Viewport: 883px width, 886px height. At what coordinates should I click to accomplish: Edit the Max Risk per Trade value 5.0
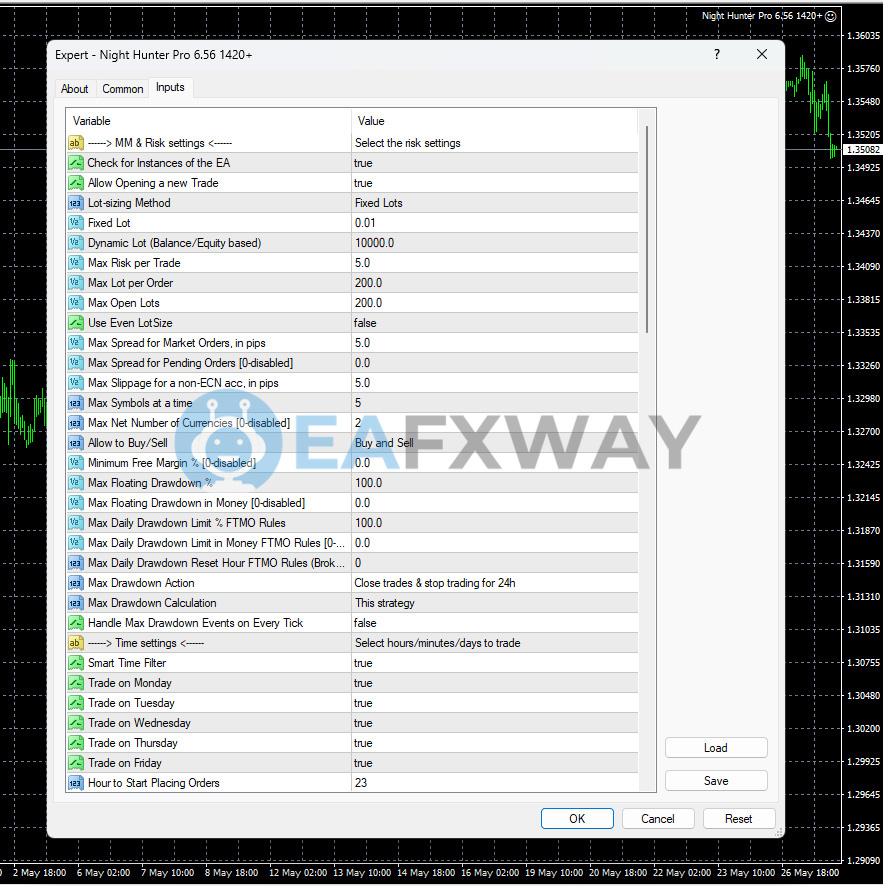pos(494,263)
